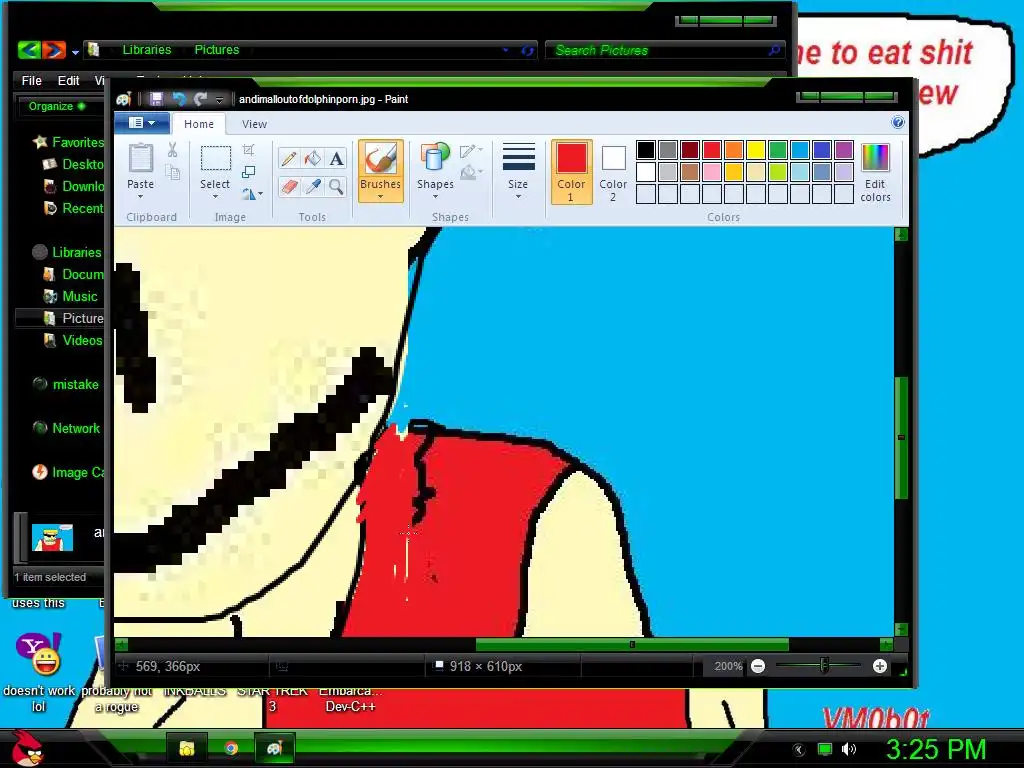Click the image thumbnail in Explorer details pane
This screenshot has height=768, width=1024.
[52, 537]
